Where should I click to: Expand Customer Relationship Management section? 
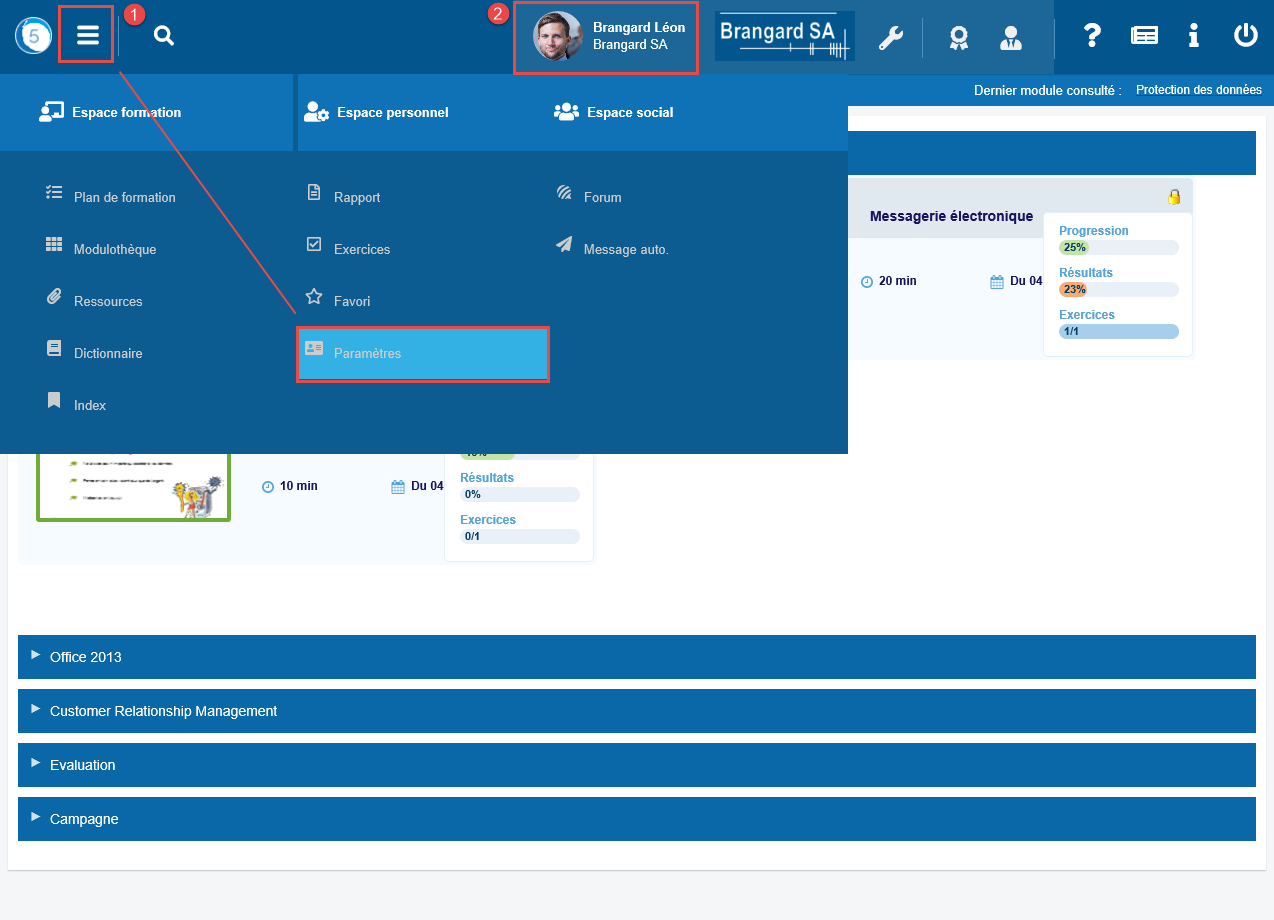tap(163, 711)
